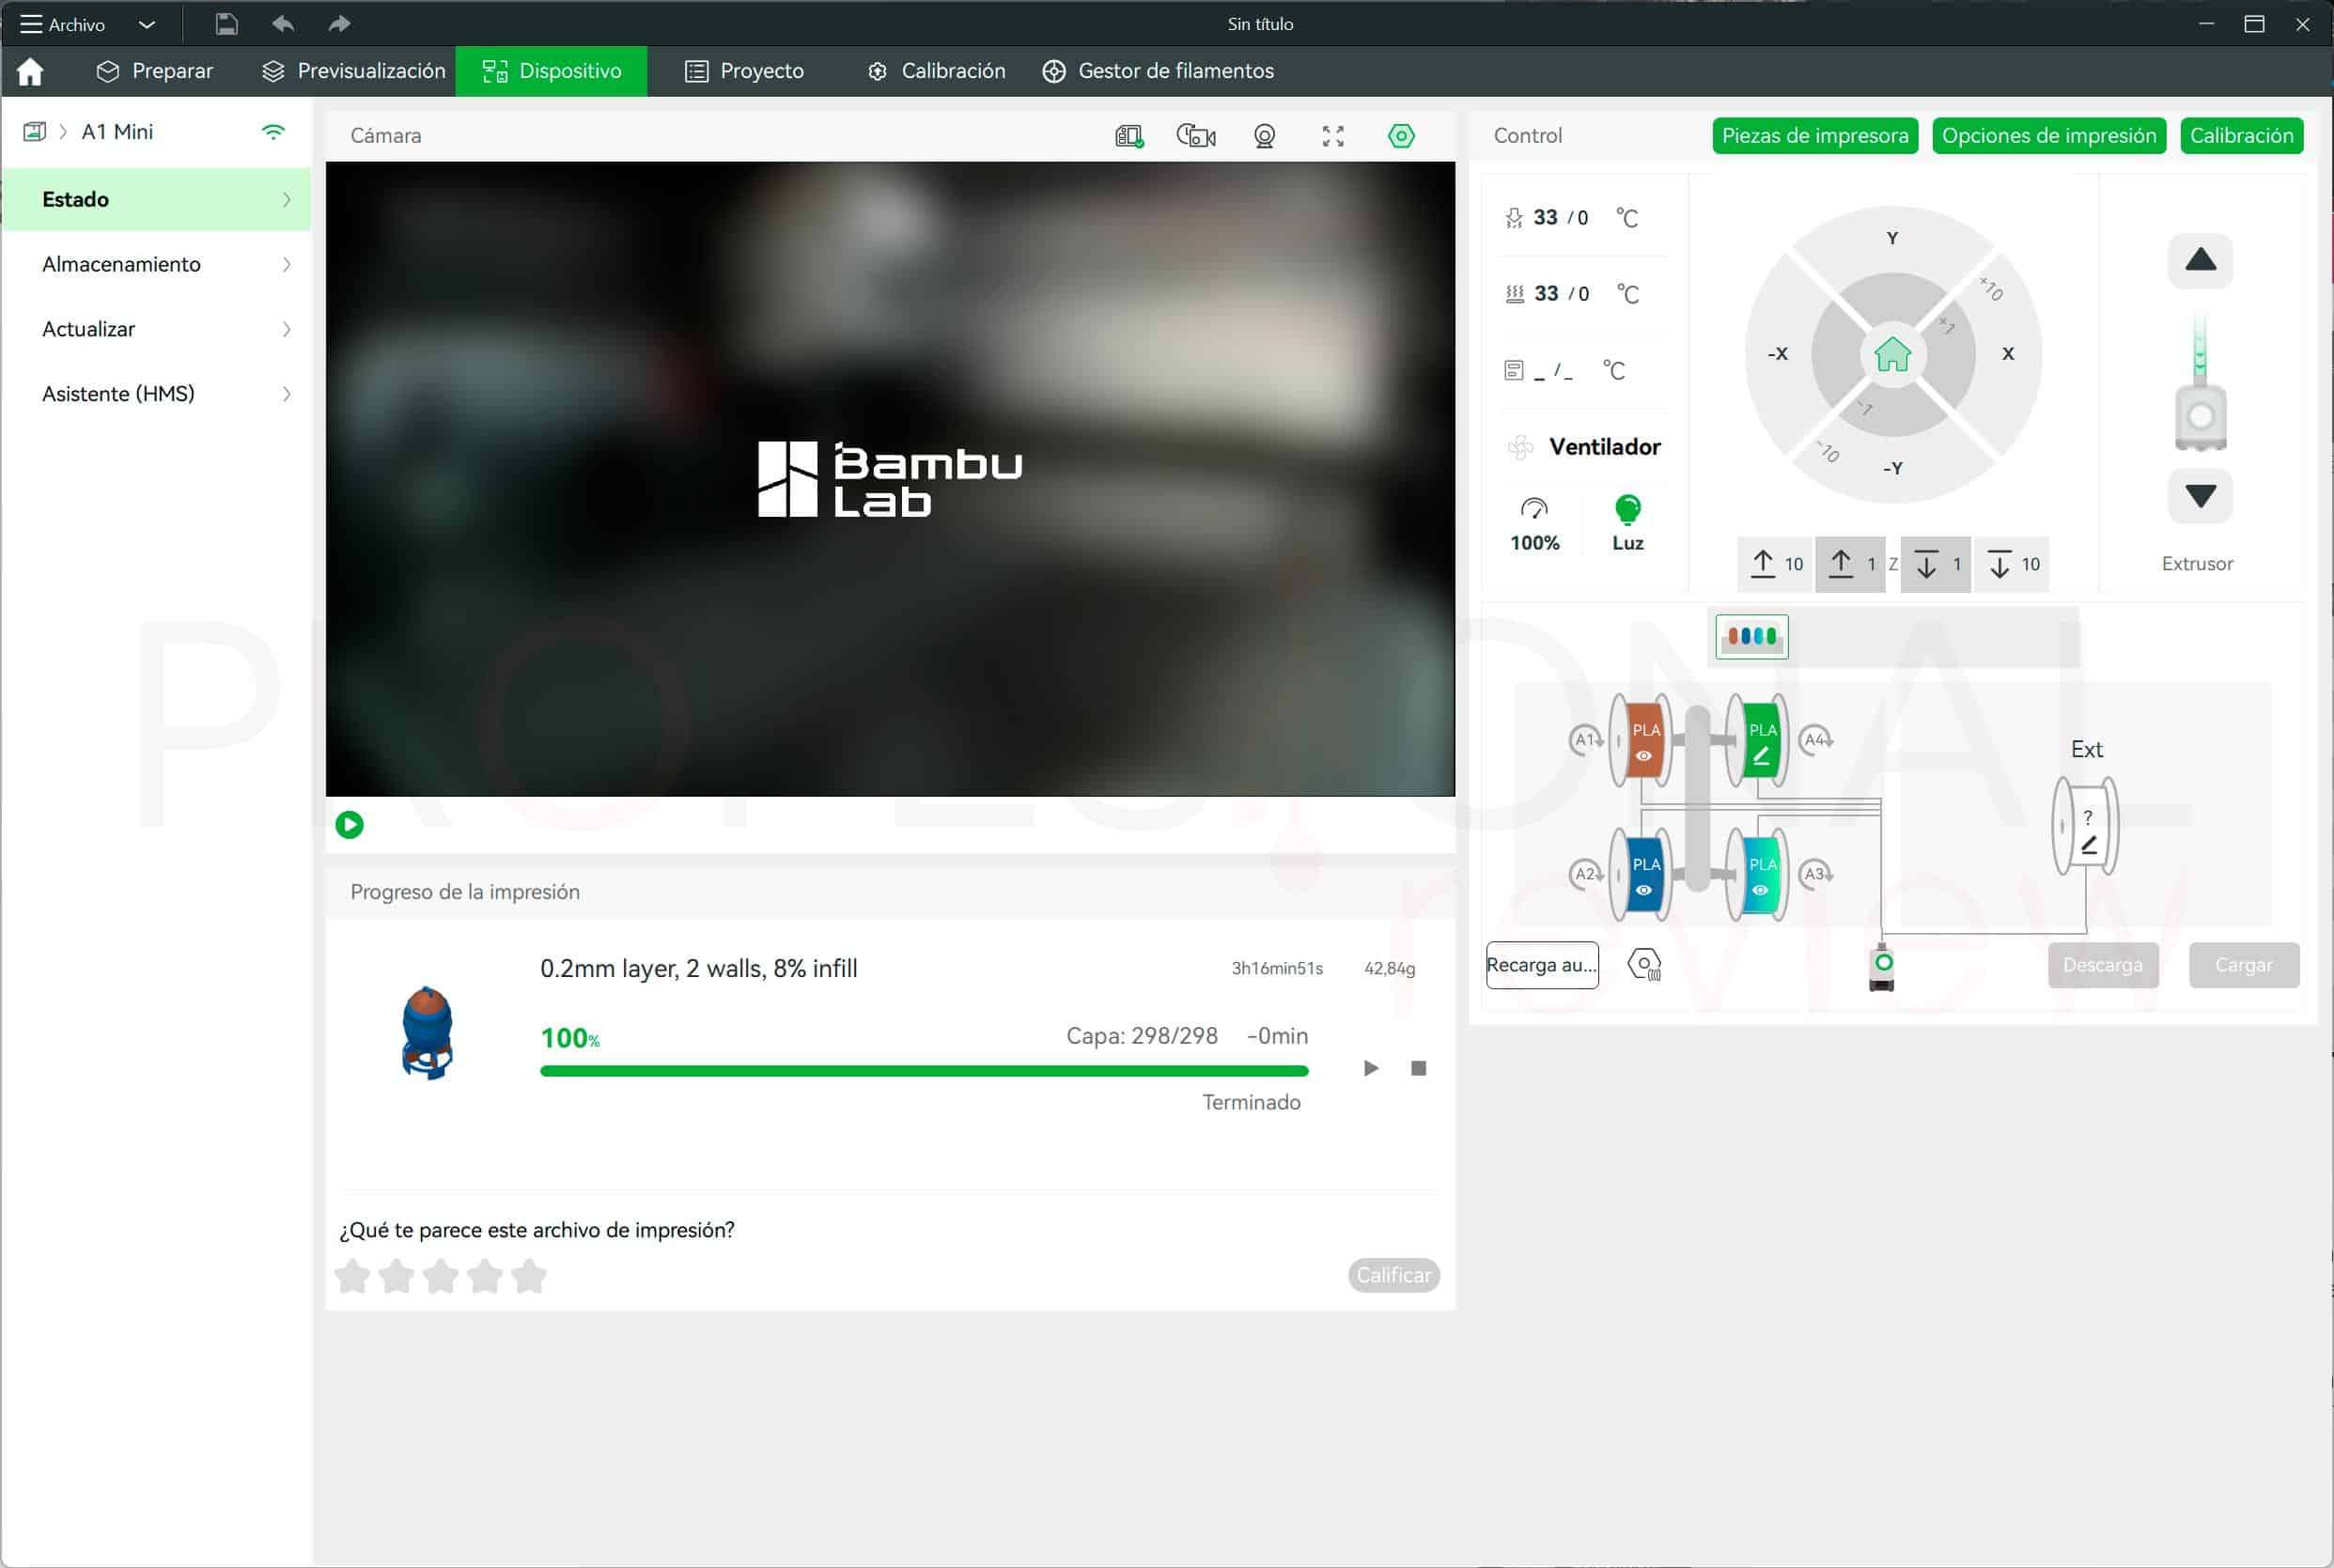Screen dimensions: 2334x1568
Task: Click the Recarga au... button
Action: (1542, 965)
